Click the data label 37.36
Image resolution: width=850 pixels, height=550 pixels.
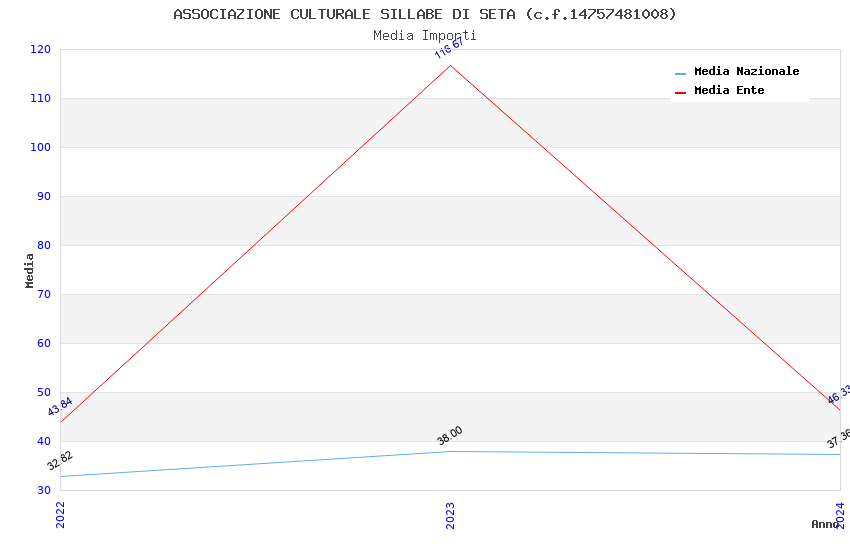pos(839,438)
